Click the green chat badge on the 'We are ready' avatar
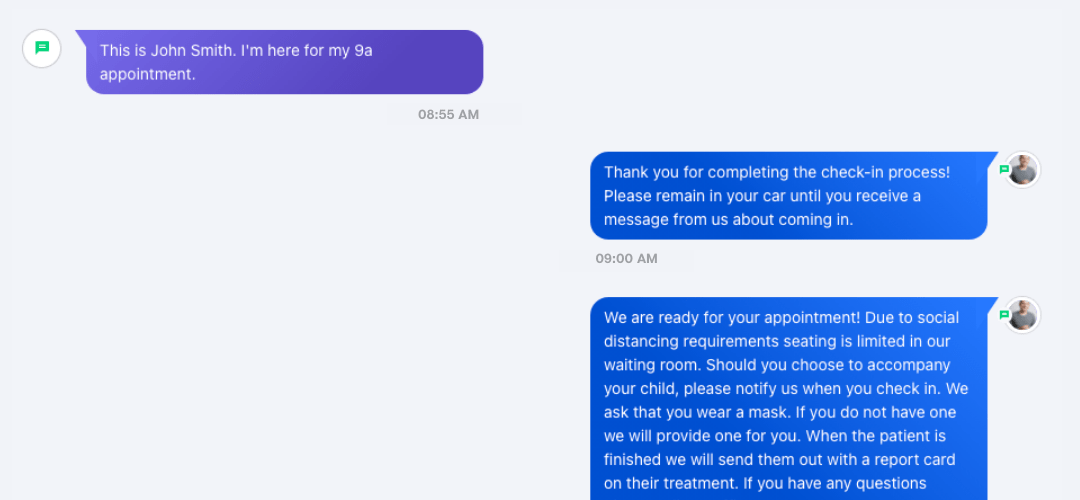 1004,315
